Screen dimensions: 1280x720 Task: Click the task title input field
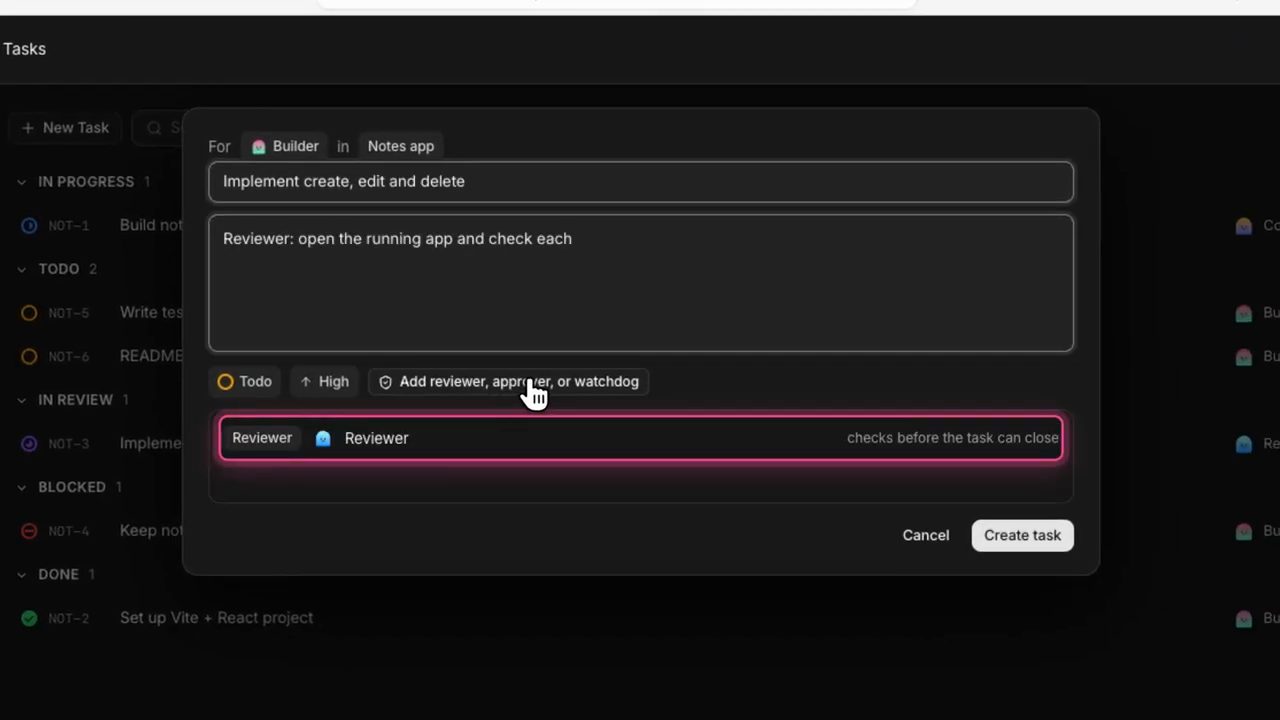tap(641, 182)
